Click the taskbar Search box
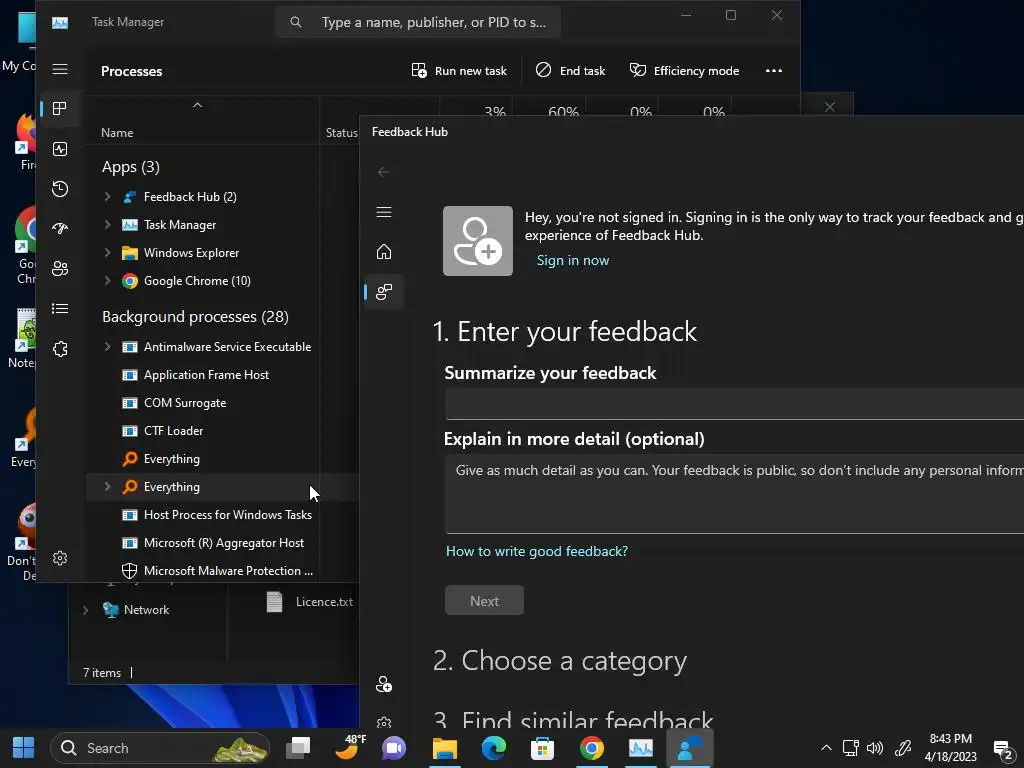The width and height of the screenshot is (1024, 768). 160,748
